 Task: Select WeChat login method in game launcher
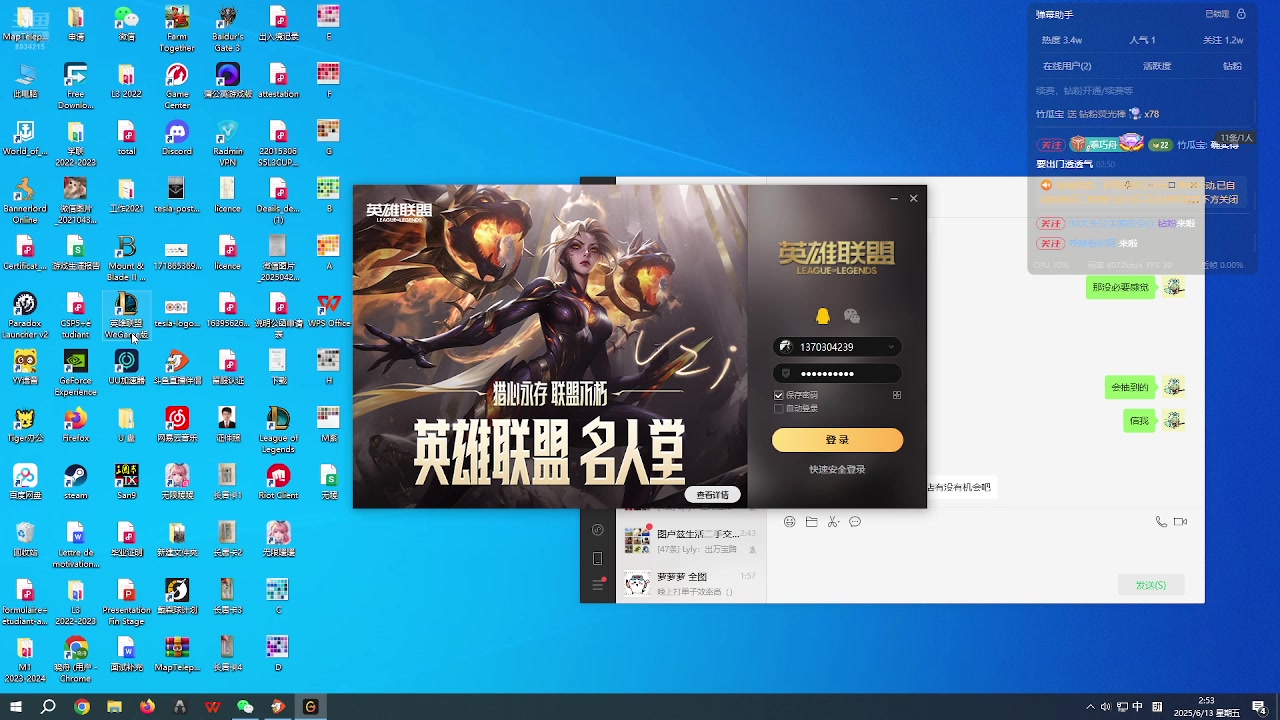[x=852, y=316]
